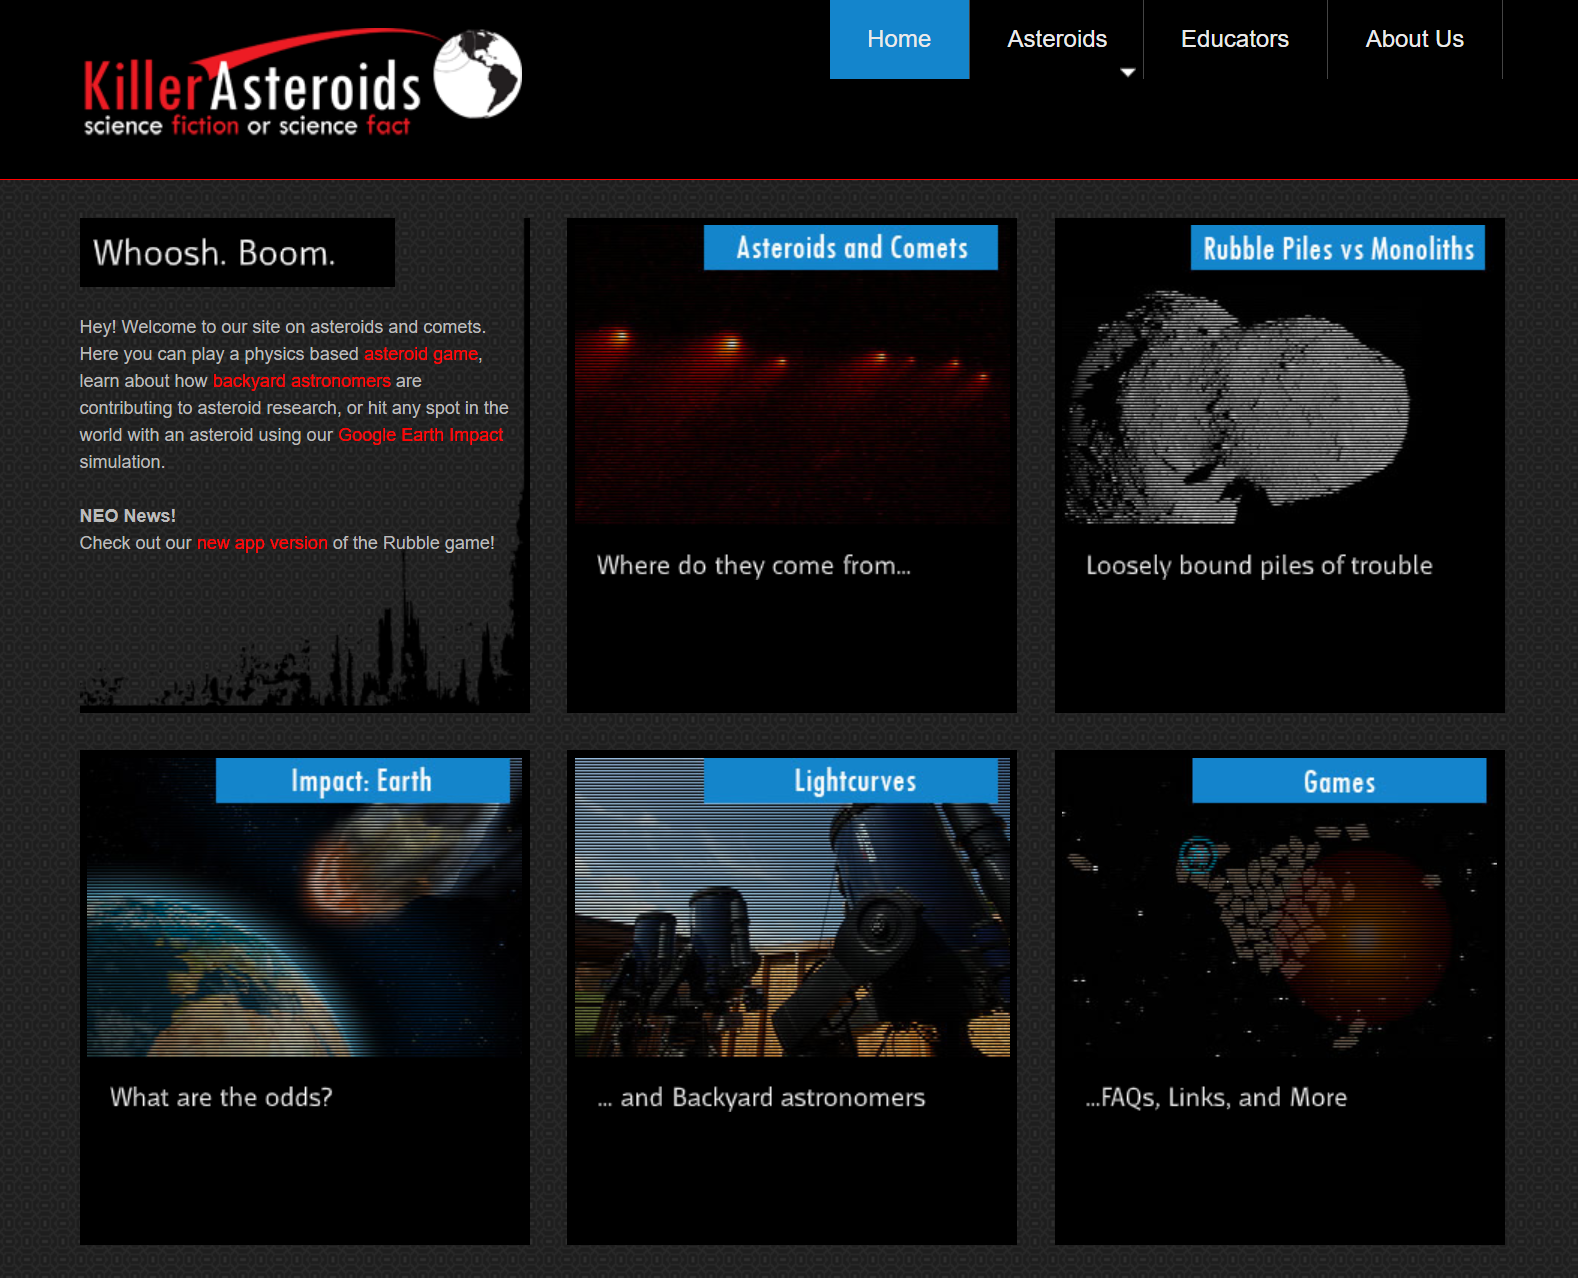Open the backyard astronomers link
Viewport: 1578px width, 1278px height.
[x=302, y=381]
